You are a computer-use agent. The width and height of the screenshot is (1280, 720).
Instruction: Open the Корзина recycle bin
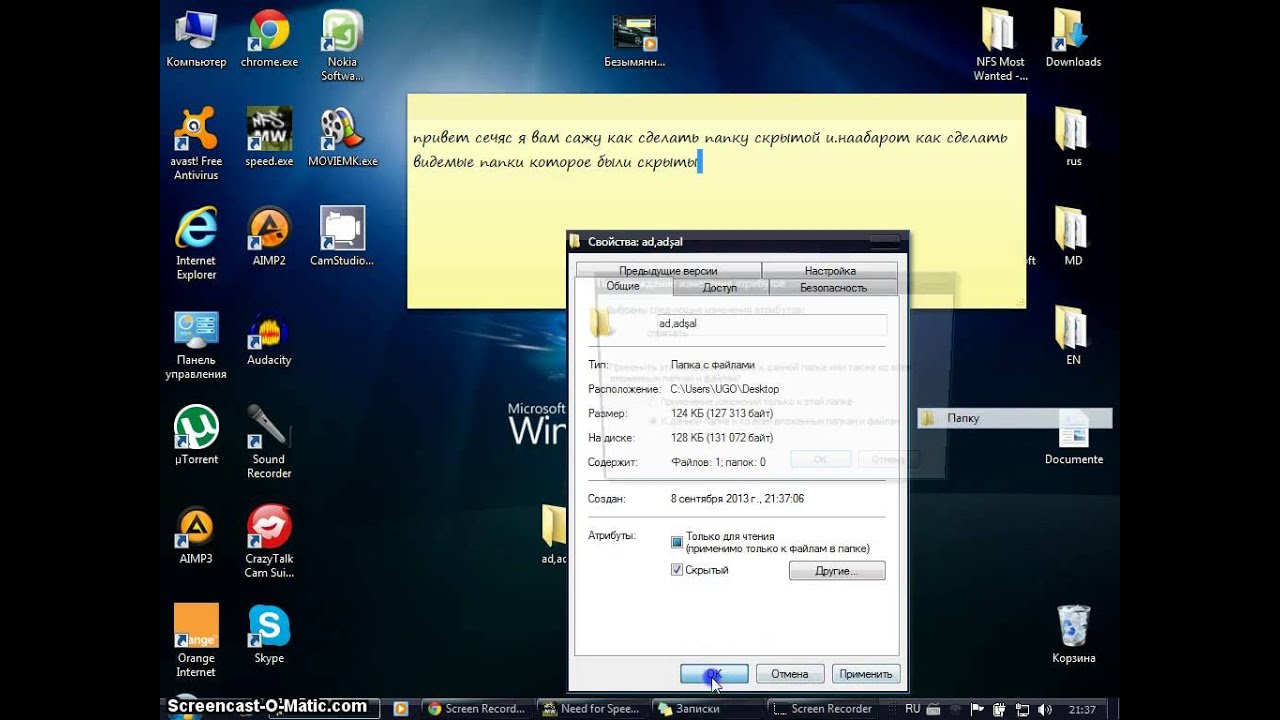coord(1073,636)
